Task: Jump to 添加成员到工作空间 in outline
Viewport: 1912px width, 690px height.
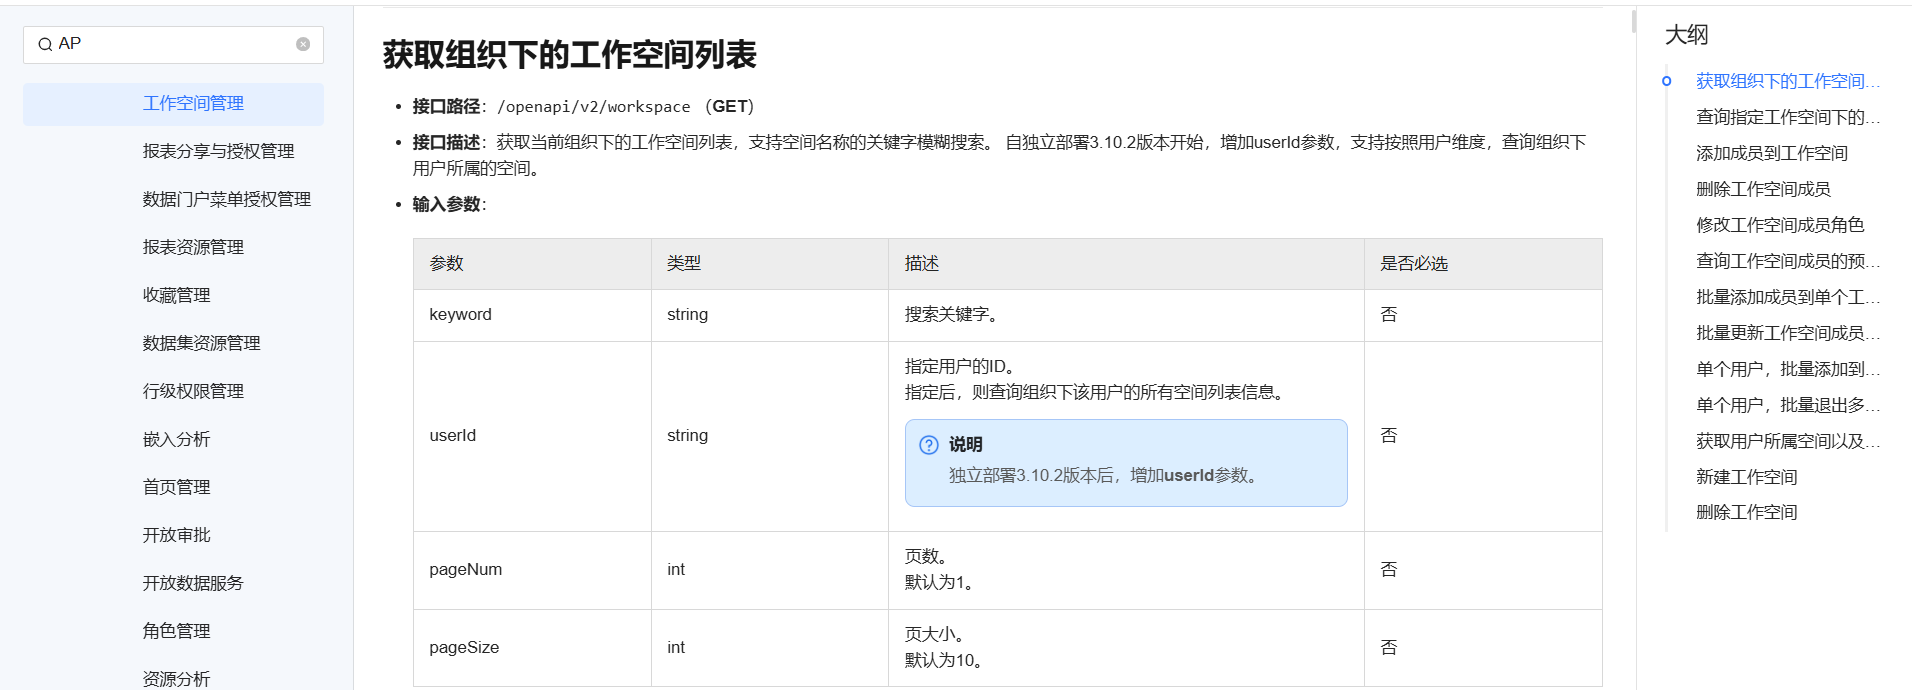Action: point(1771,153)
